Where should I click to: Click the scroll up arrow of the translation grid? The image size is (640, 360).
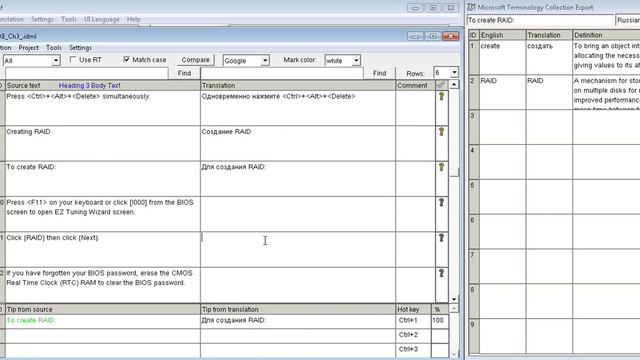454,85
